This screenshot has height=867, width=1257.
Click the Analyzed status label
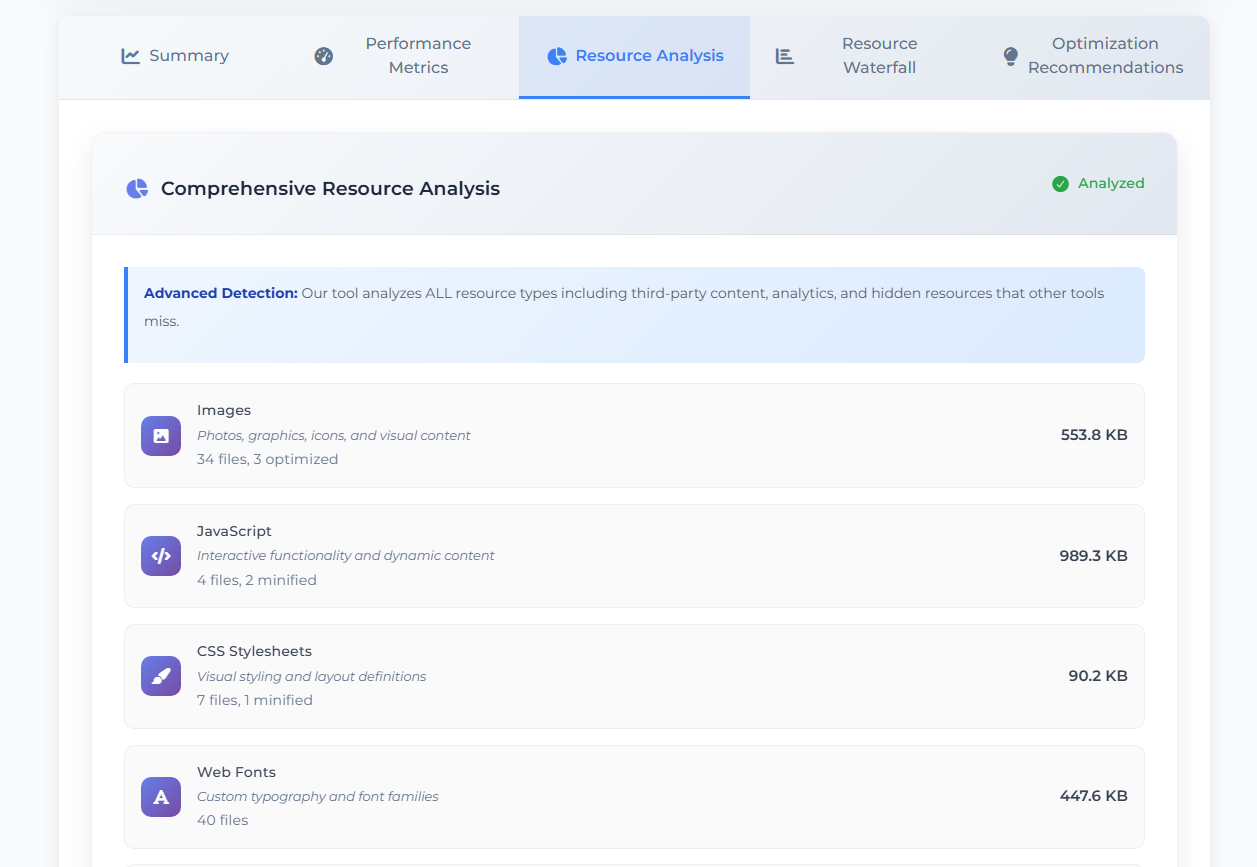tap(1111, 183)
